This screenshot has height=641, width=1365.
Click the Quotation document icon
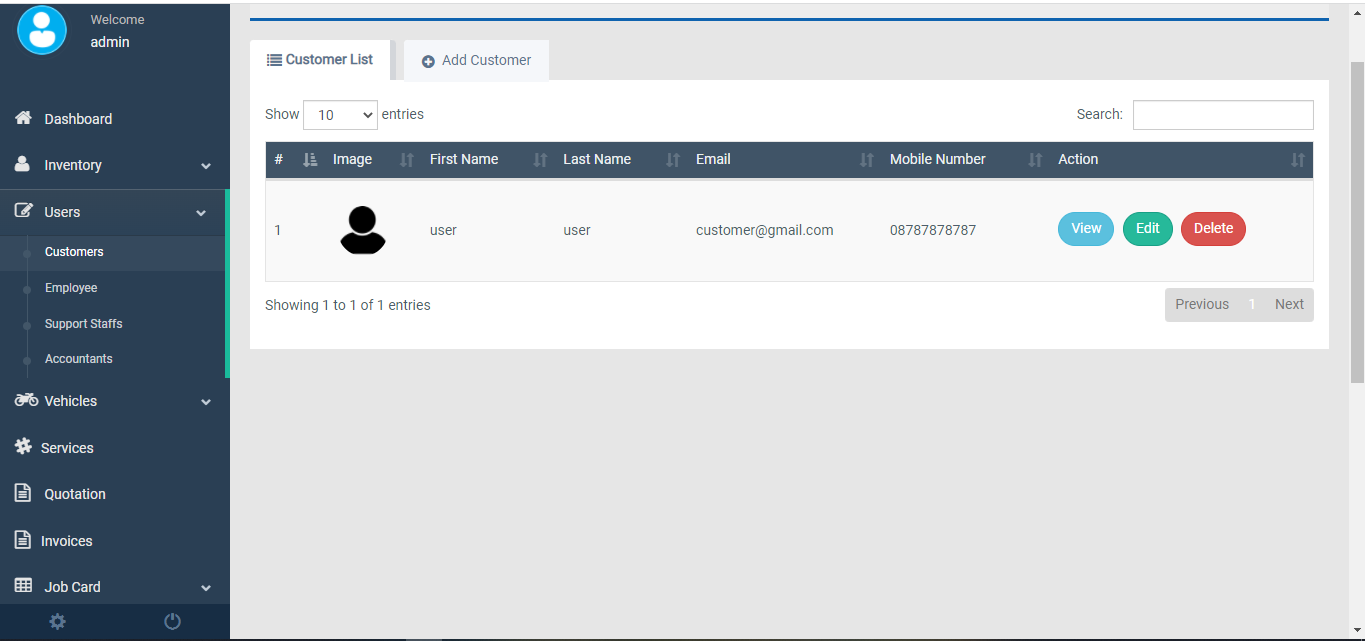click(x=23, y=493)
